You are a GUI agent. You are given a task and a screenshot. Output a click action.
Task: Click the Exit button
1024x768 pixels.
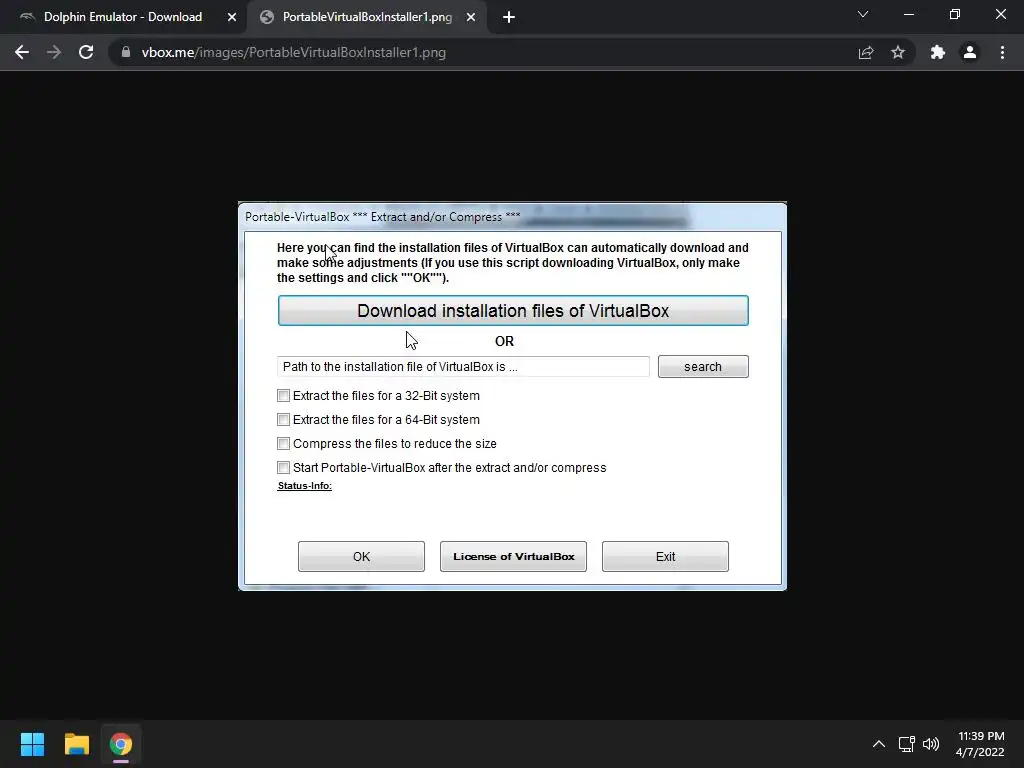(x=665, y=556)
